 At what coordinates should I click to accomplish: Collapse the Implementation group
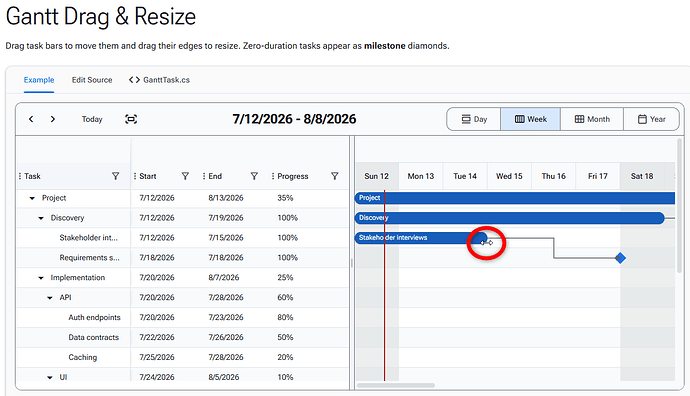41,278
